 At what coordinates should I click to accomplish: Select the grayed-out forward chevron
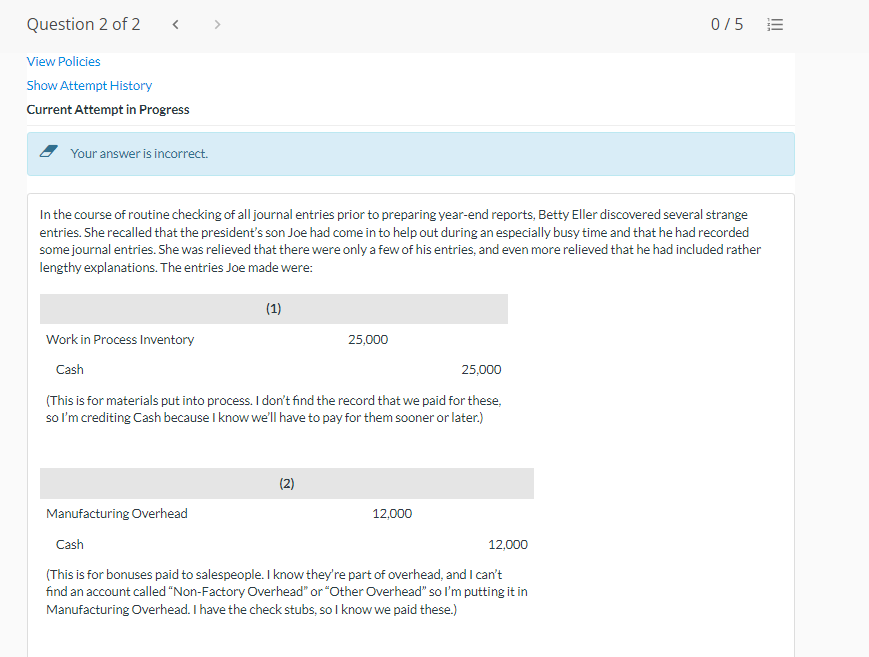(217, 23)
